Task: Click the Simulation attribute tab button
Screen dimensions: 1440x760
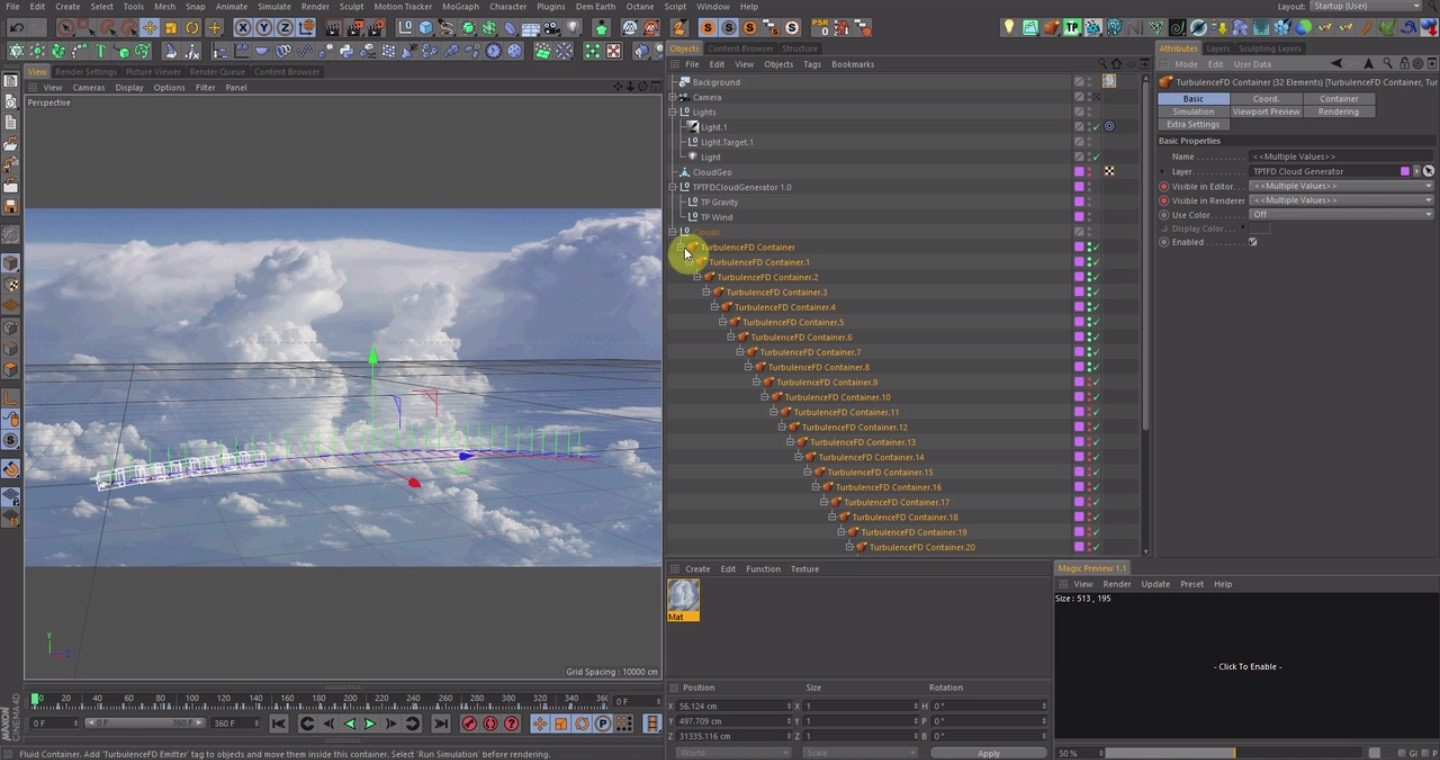Action: point(1193,112)
